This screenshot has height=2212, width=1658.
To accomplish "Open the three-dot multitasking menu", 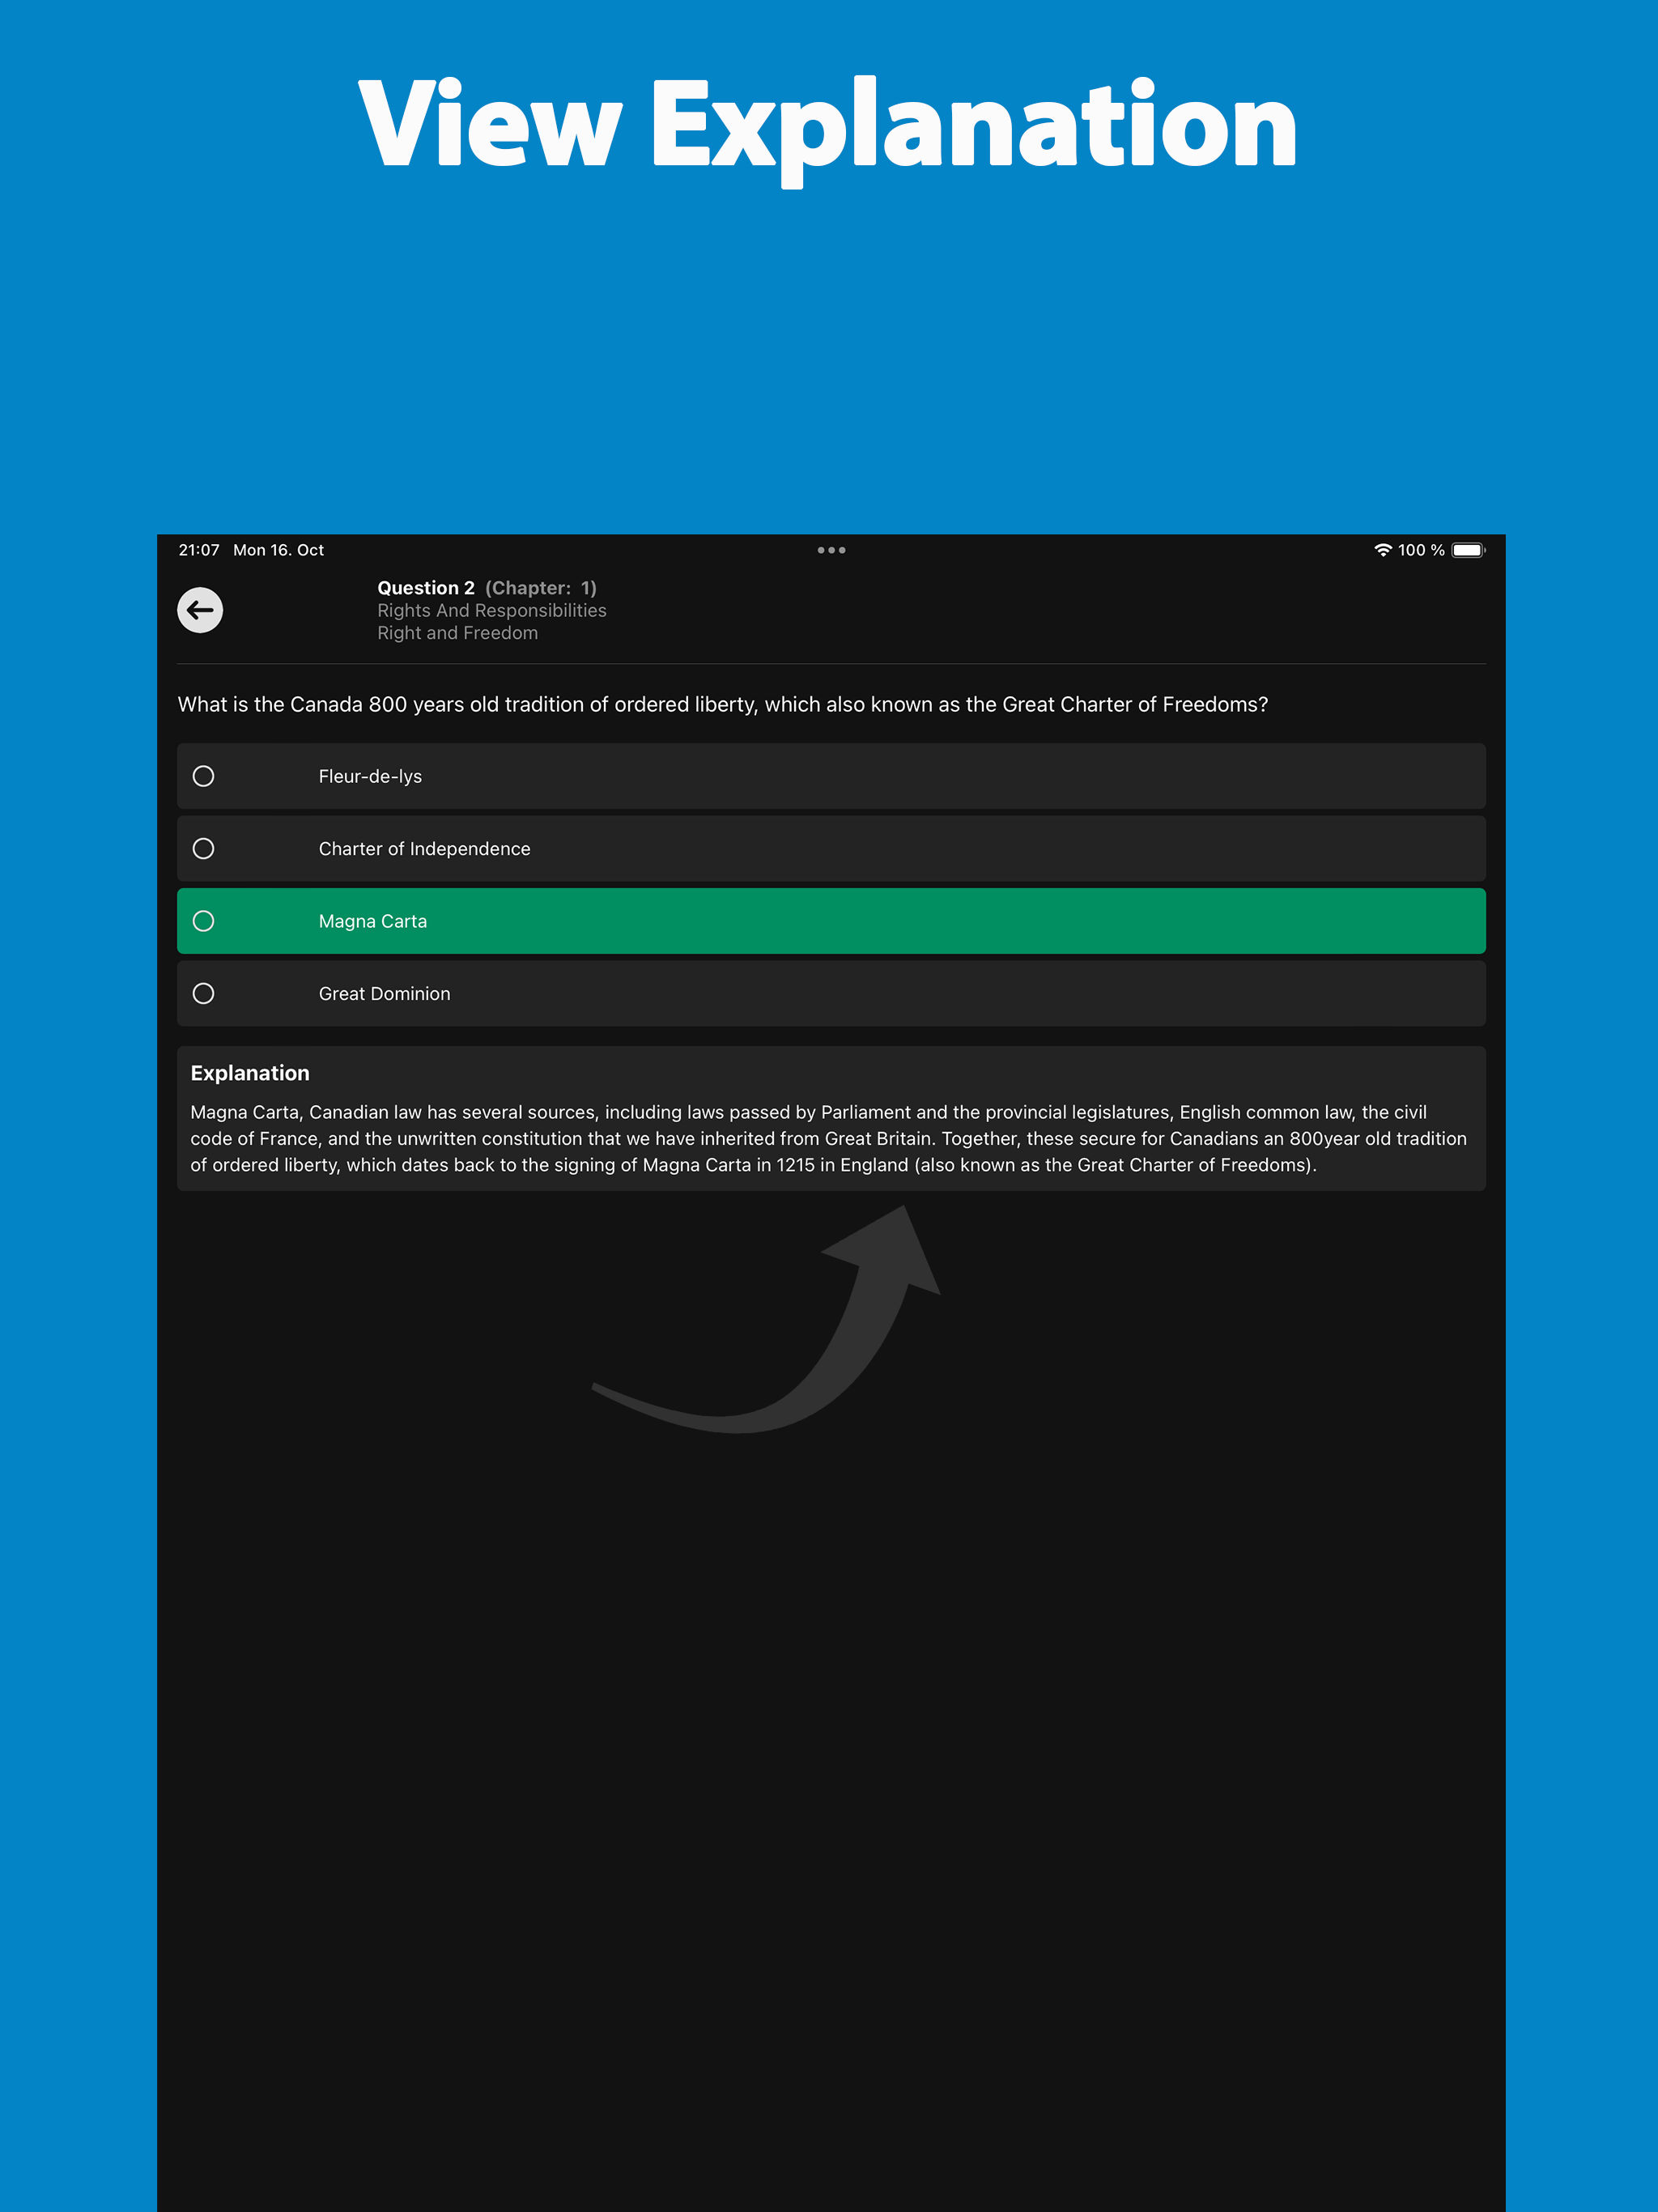I will (x=831, y=550).
